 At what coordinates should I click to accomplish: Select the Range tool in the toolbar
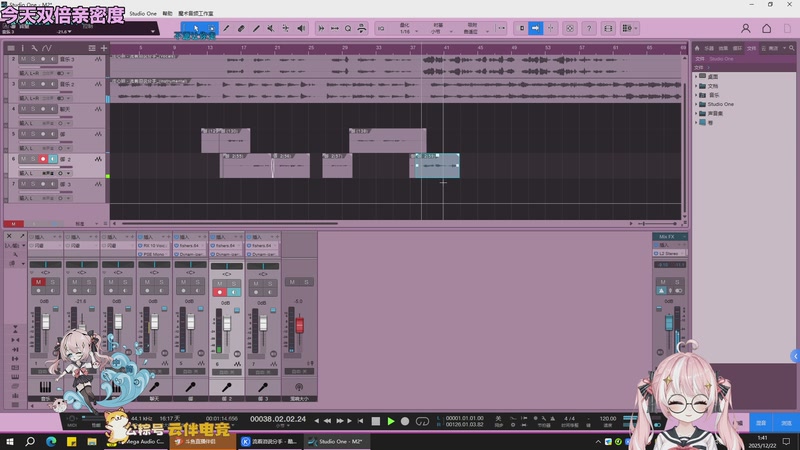(211, 29)
